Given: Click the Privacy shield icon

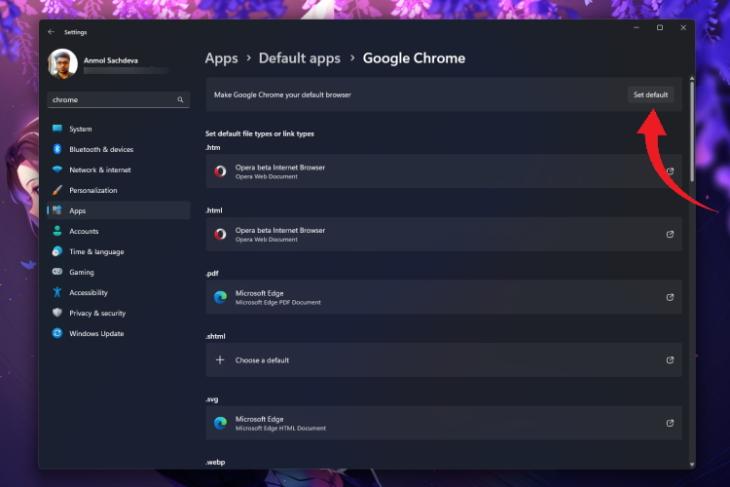Looking at the screenshot, I should pyautogui.click(x=57, y=312).
